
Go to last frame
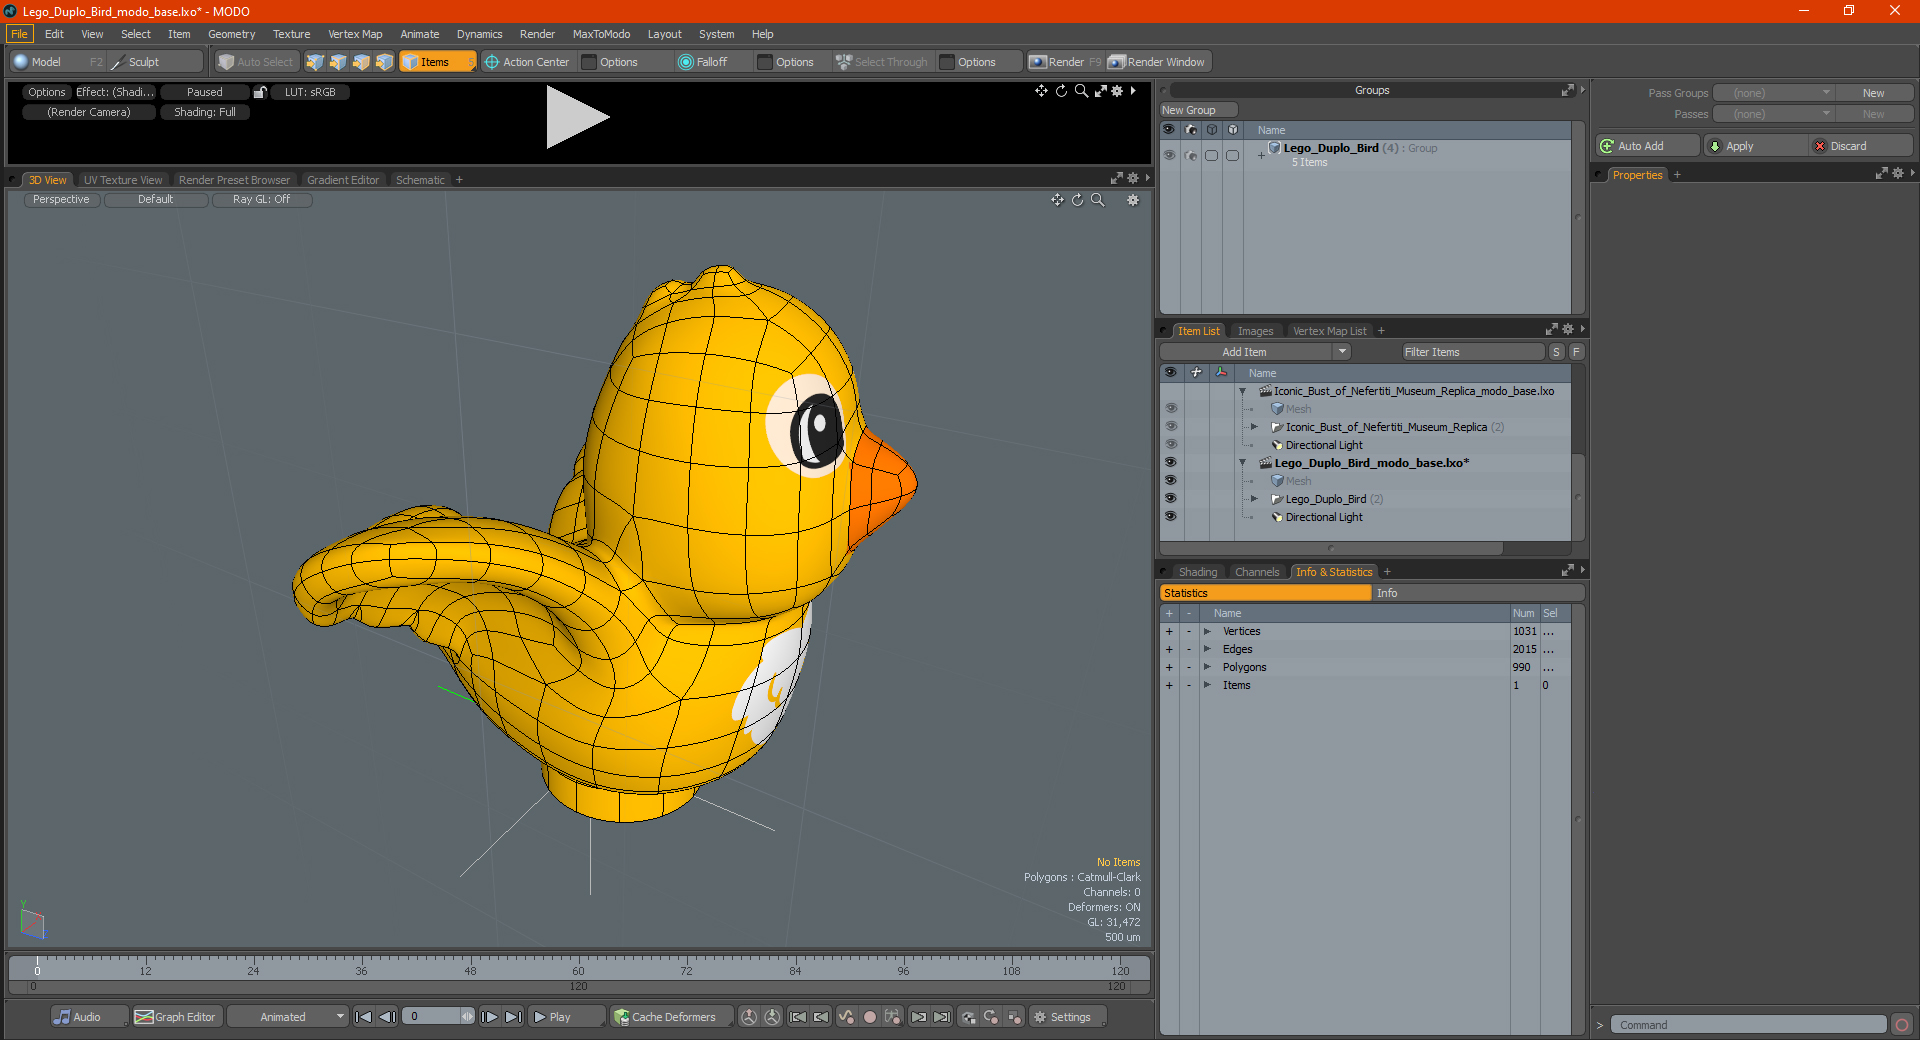click(x=513, y=1017)
